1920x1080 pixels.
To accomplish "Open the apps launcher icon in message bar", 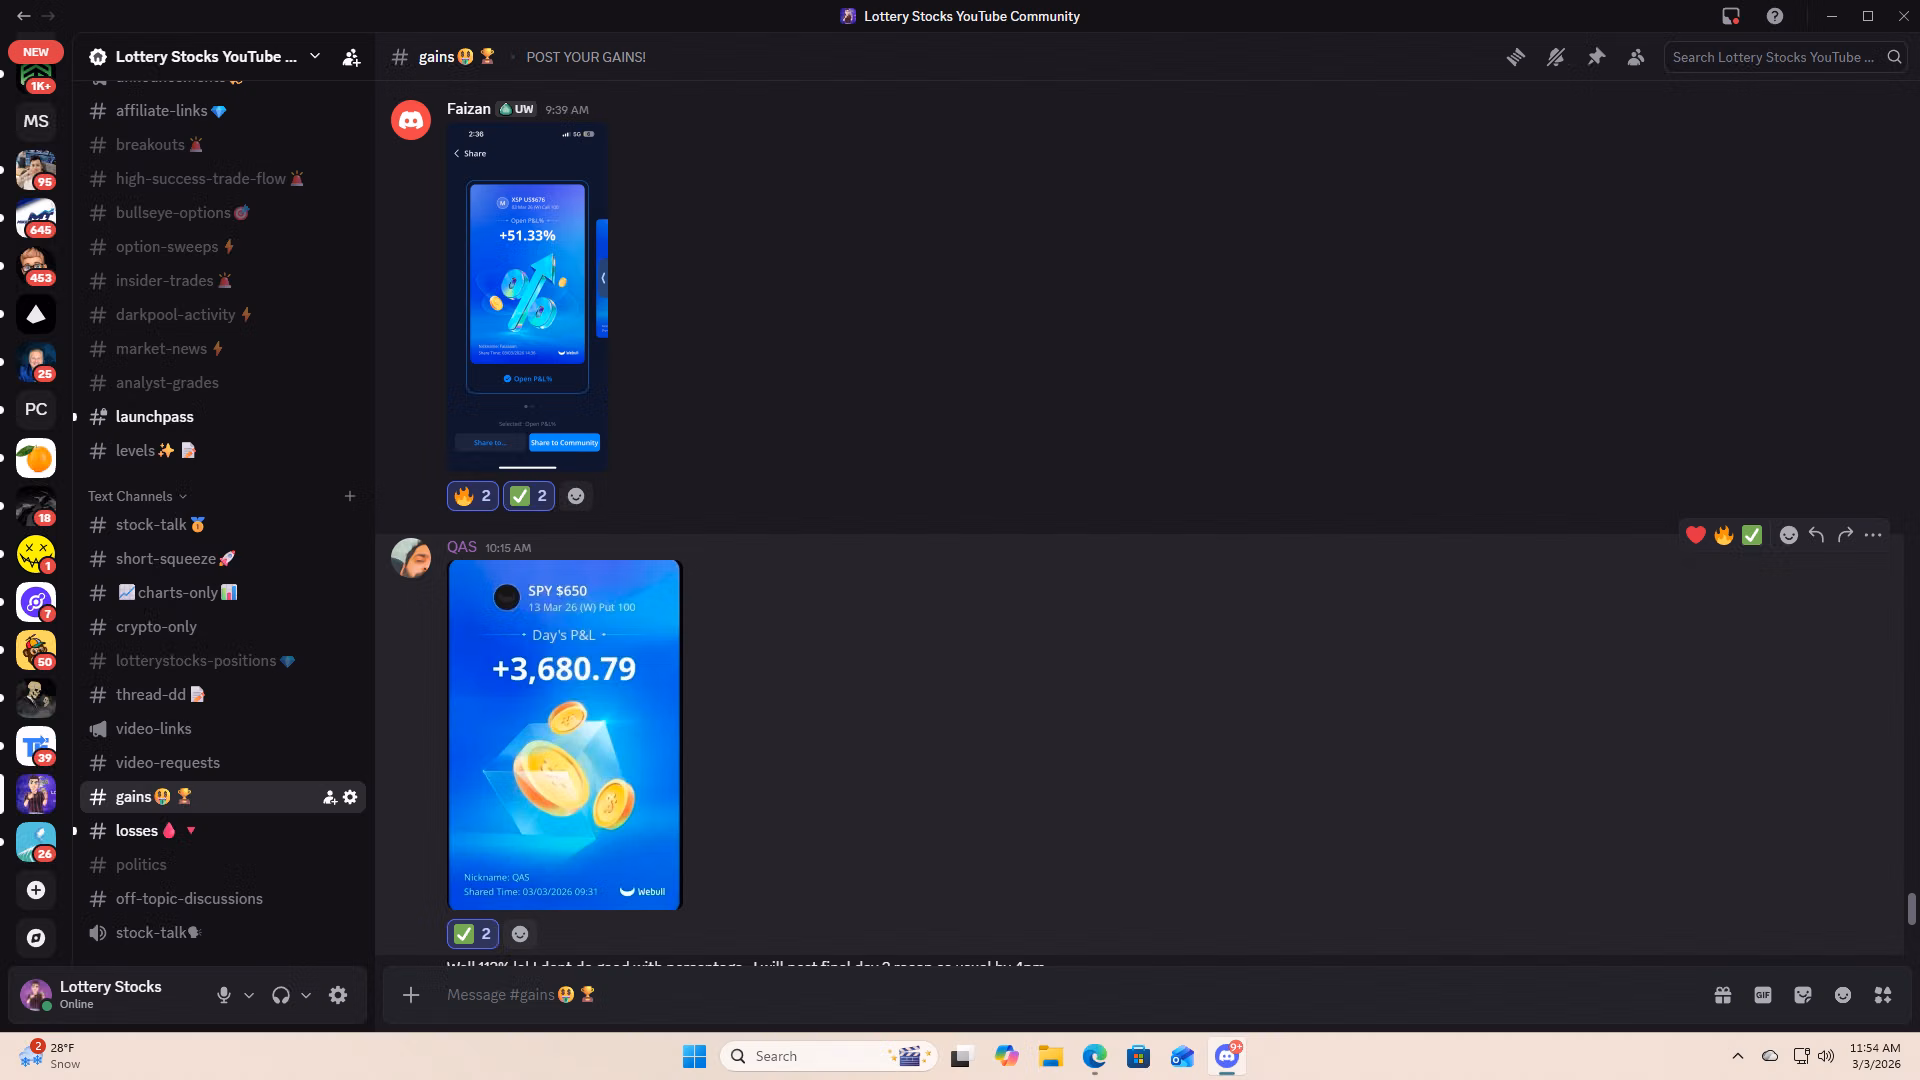I will point(1883,995).
